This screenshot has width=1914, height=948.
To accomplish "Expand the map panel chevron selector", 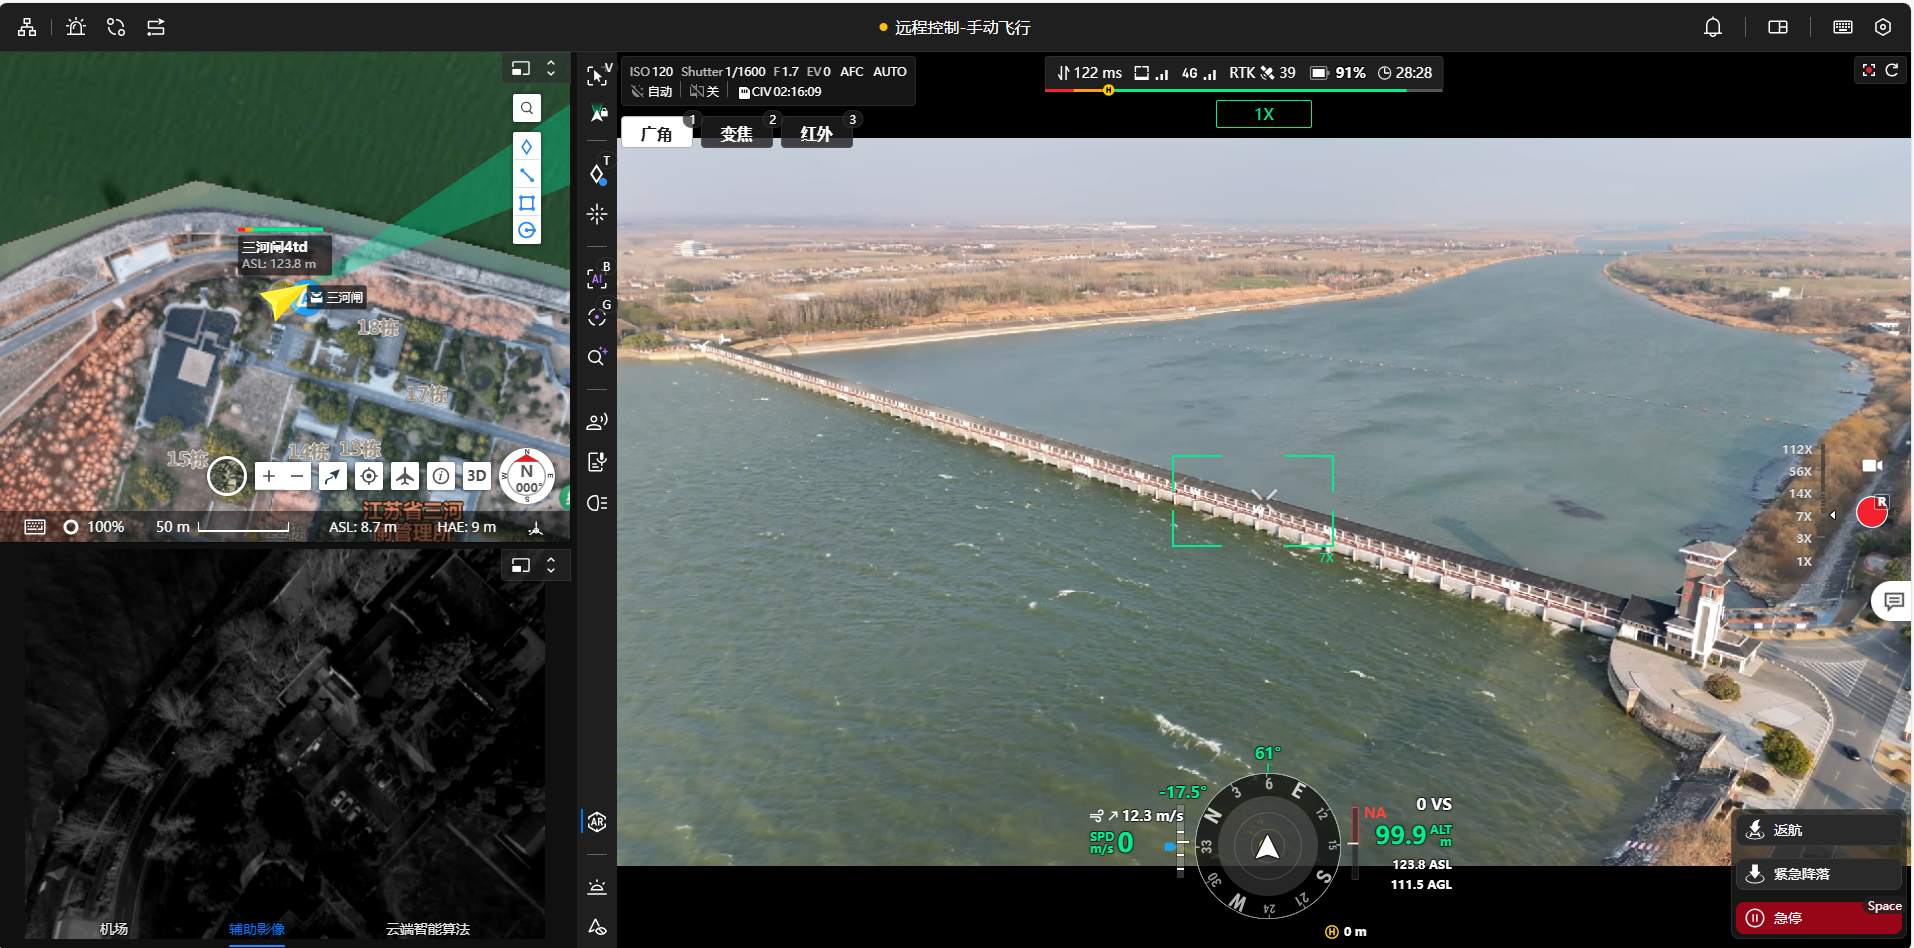I will click(551, 68).
